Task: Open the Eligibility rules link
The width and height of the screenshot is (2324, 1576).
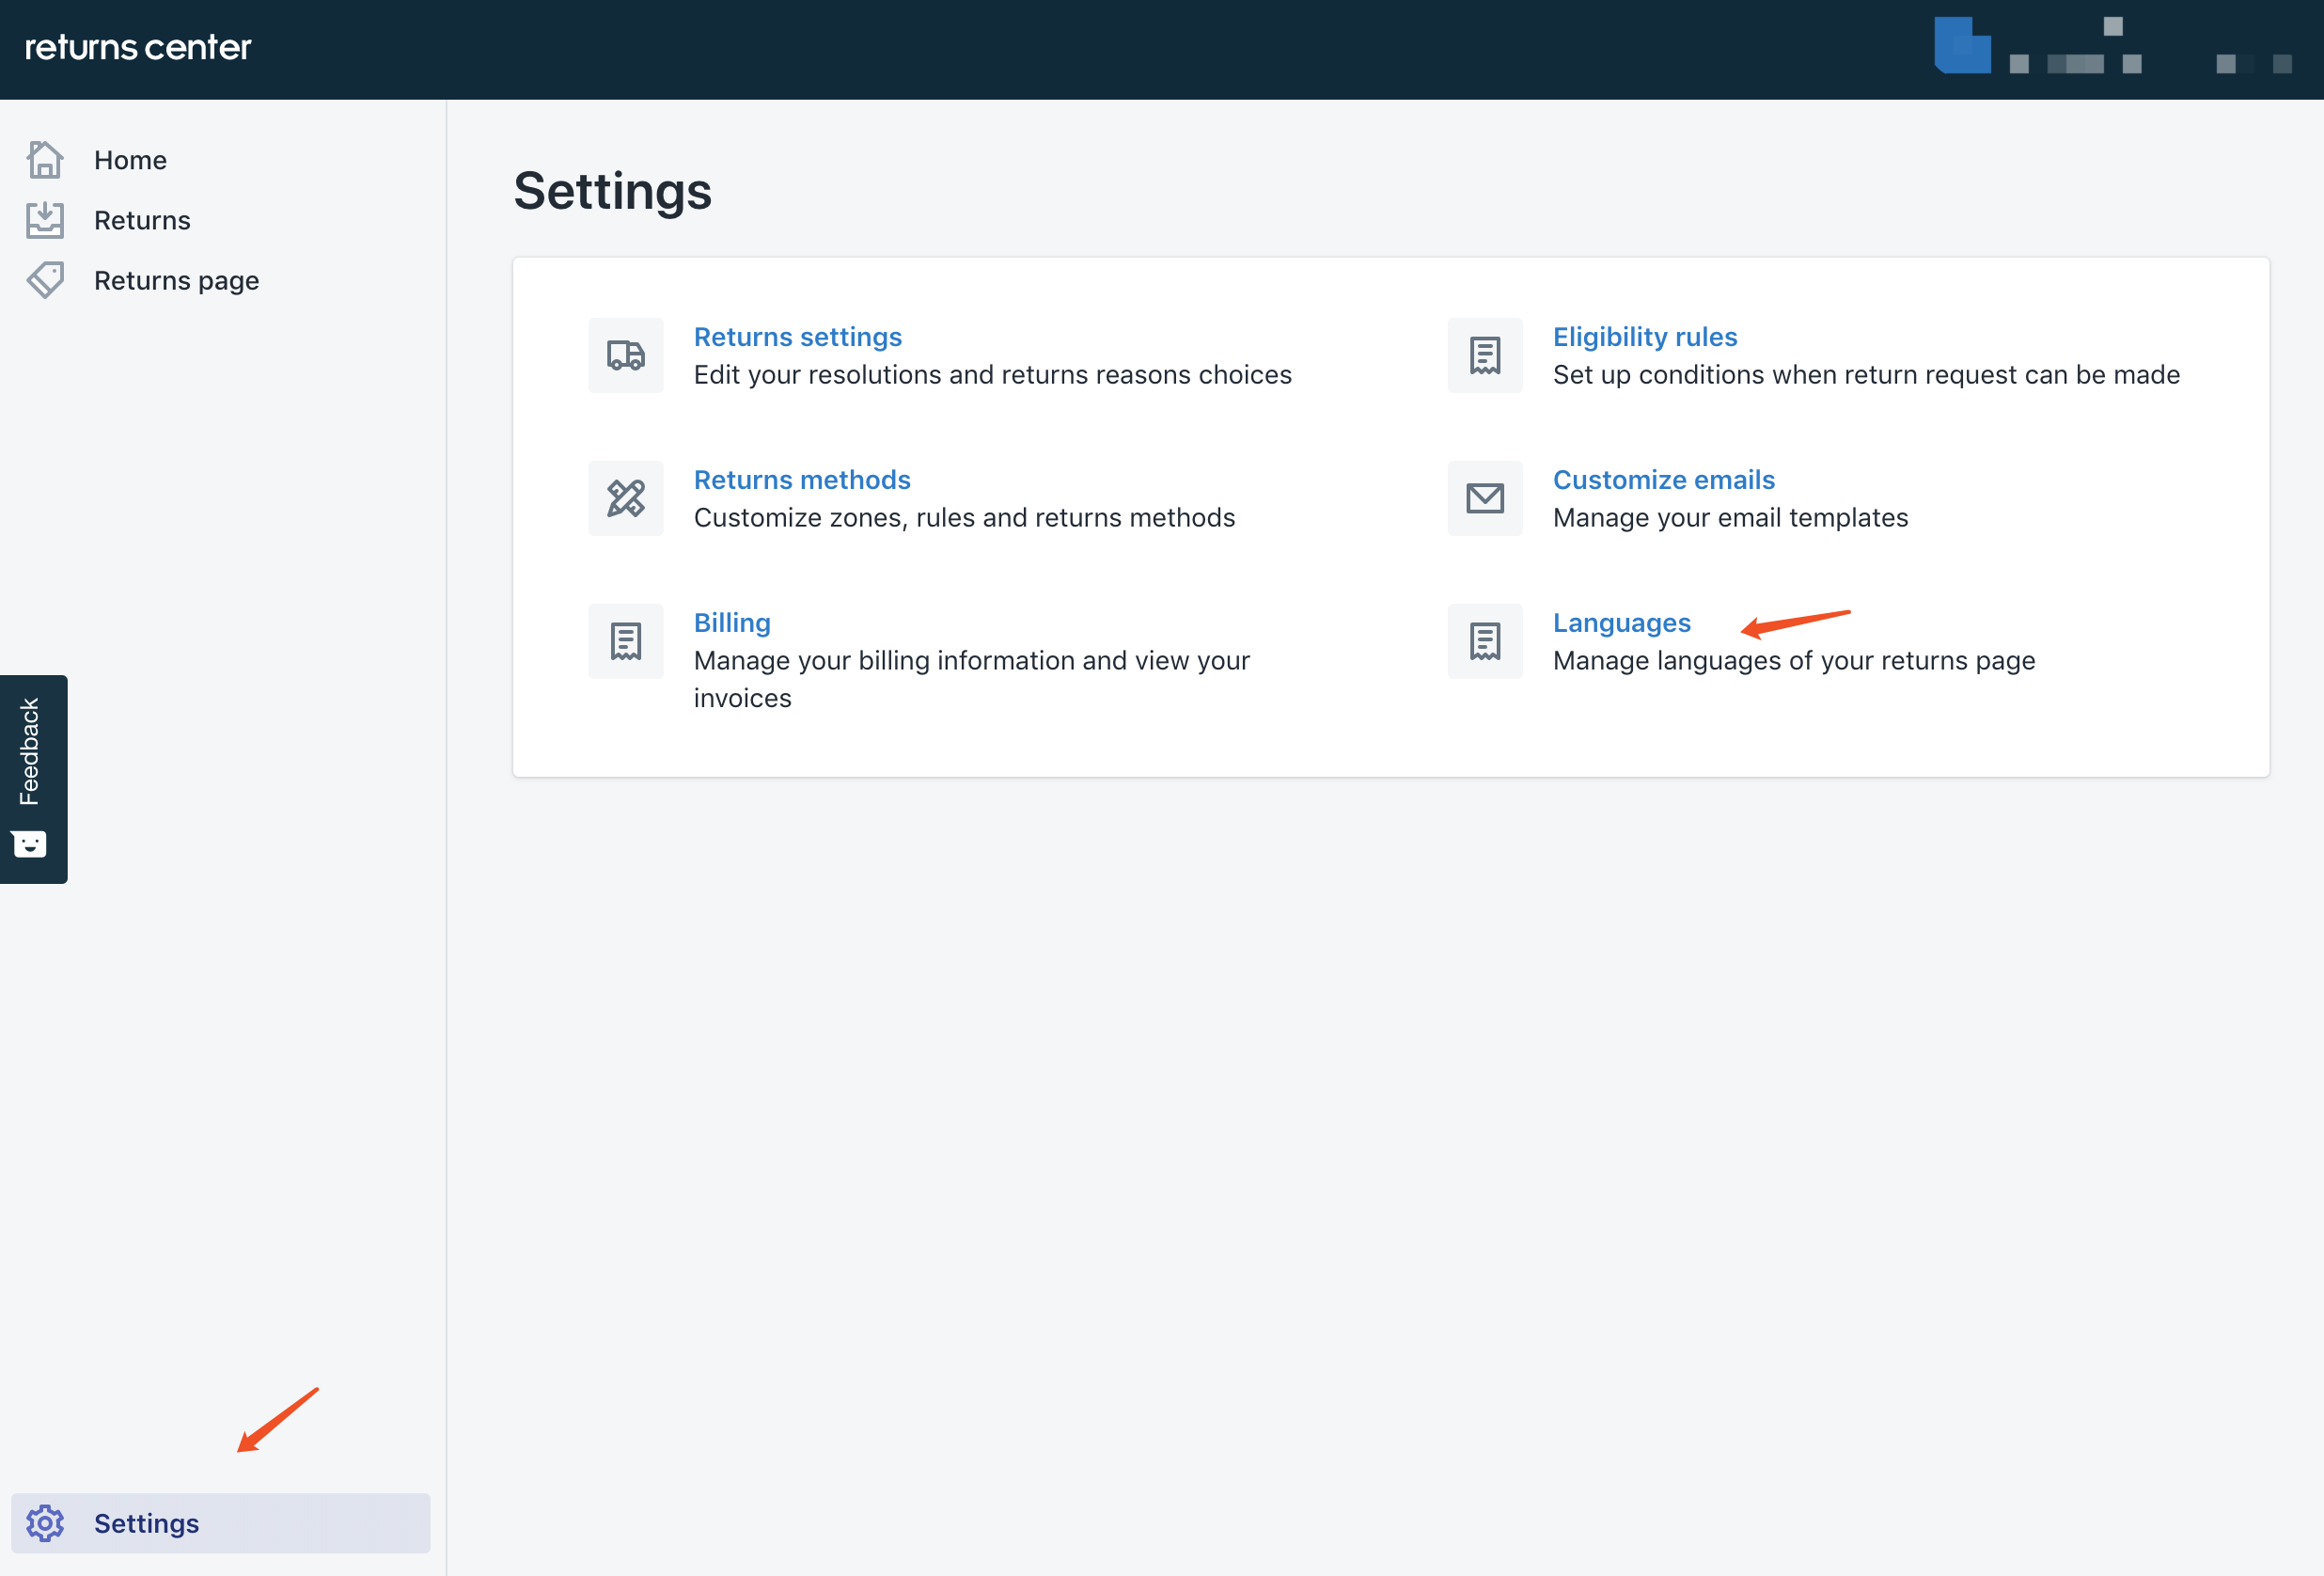Action: (x=1644, y=337)
